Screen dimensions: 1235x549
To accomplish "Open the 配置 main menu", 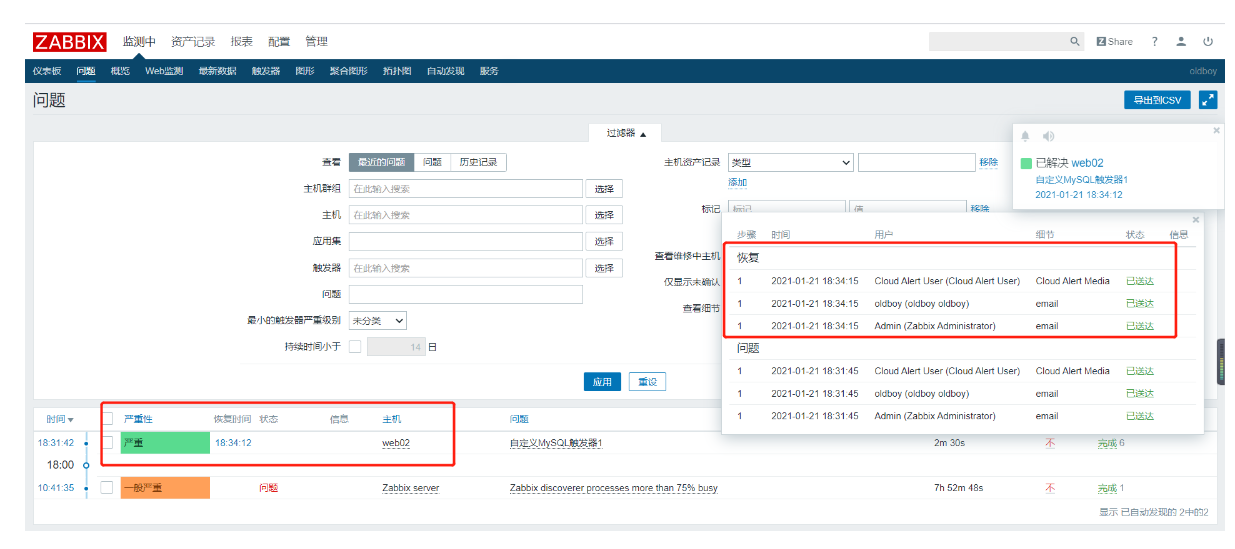I will pyautogui.click(x=279, y=42).
